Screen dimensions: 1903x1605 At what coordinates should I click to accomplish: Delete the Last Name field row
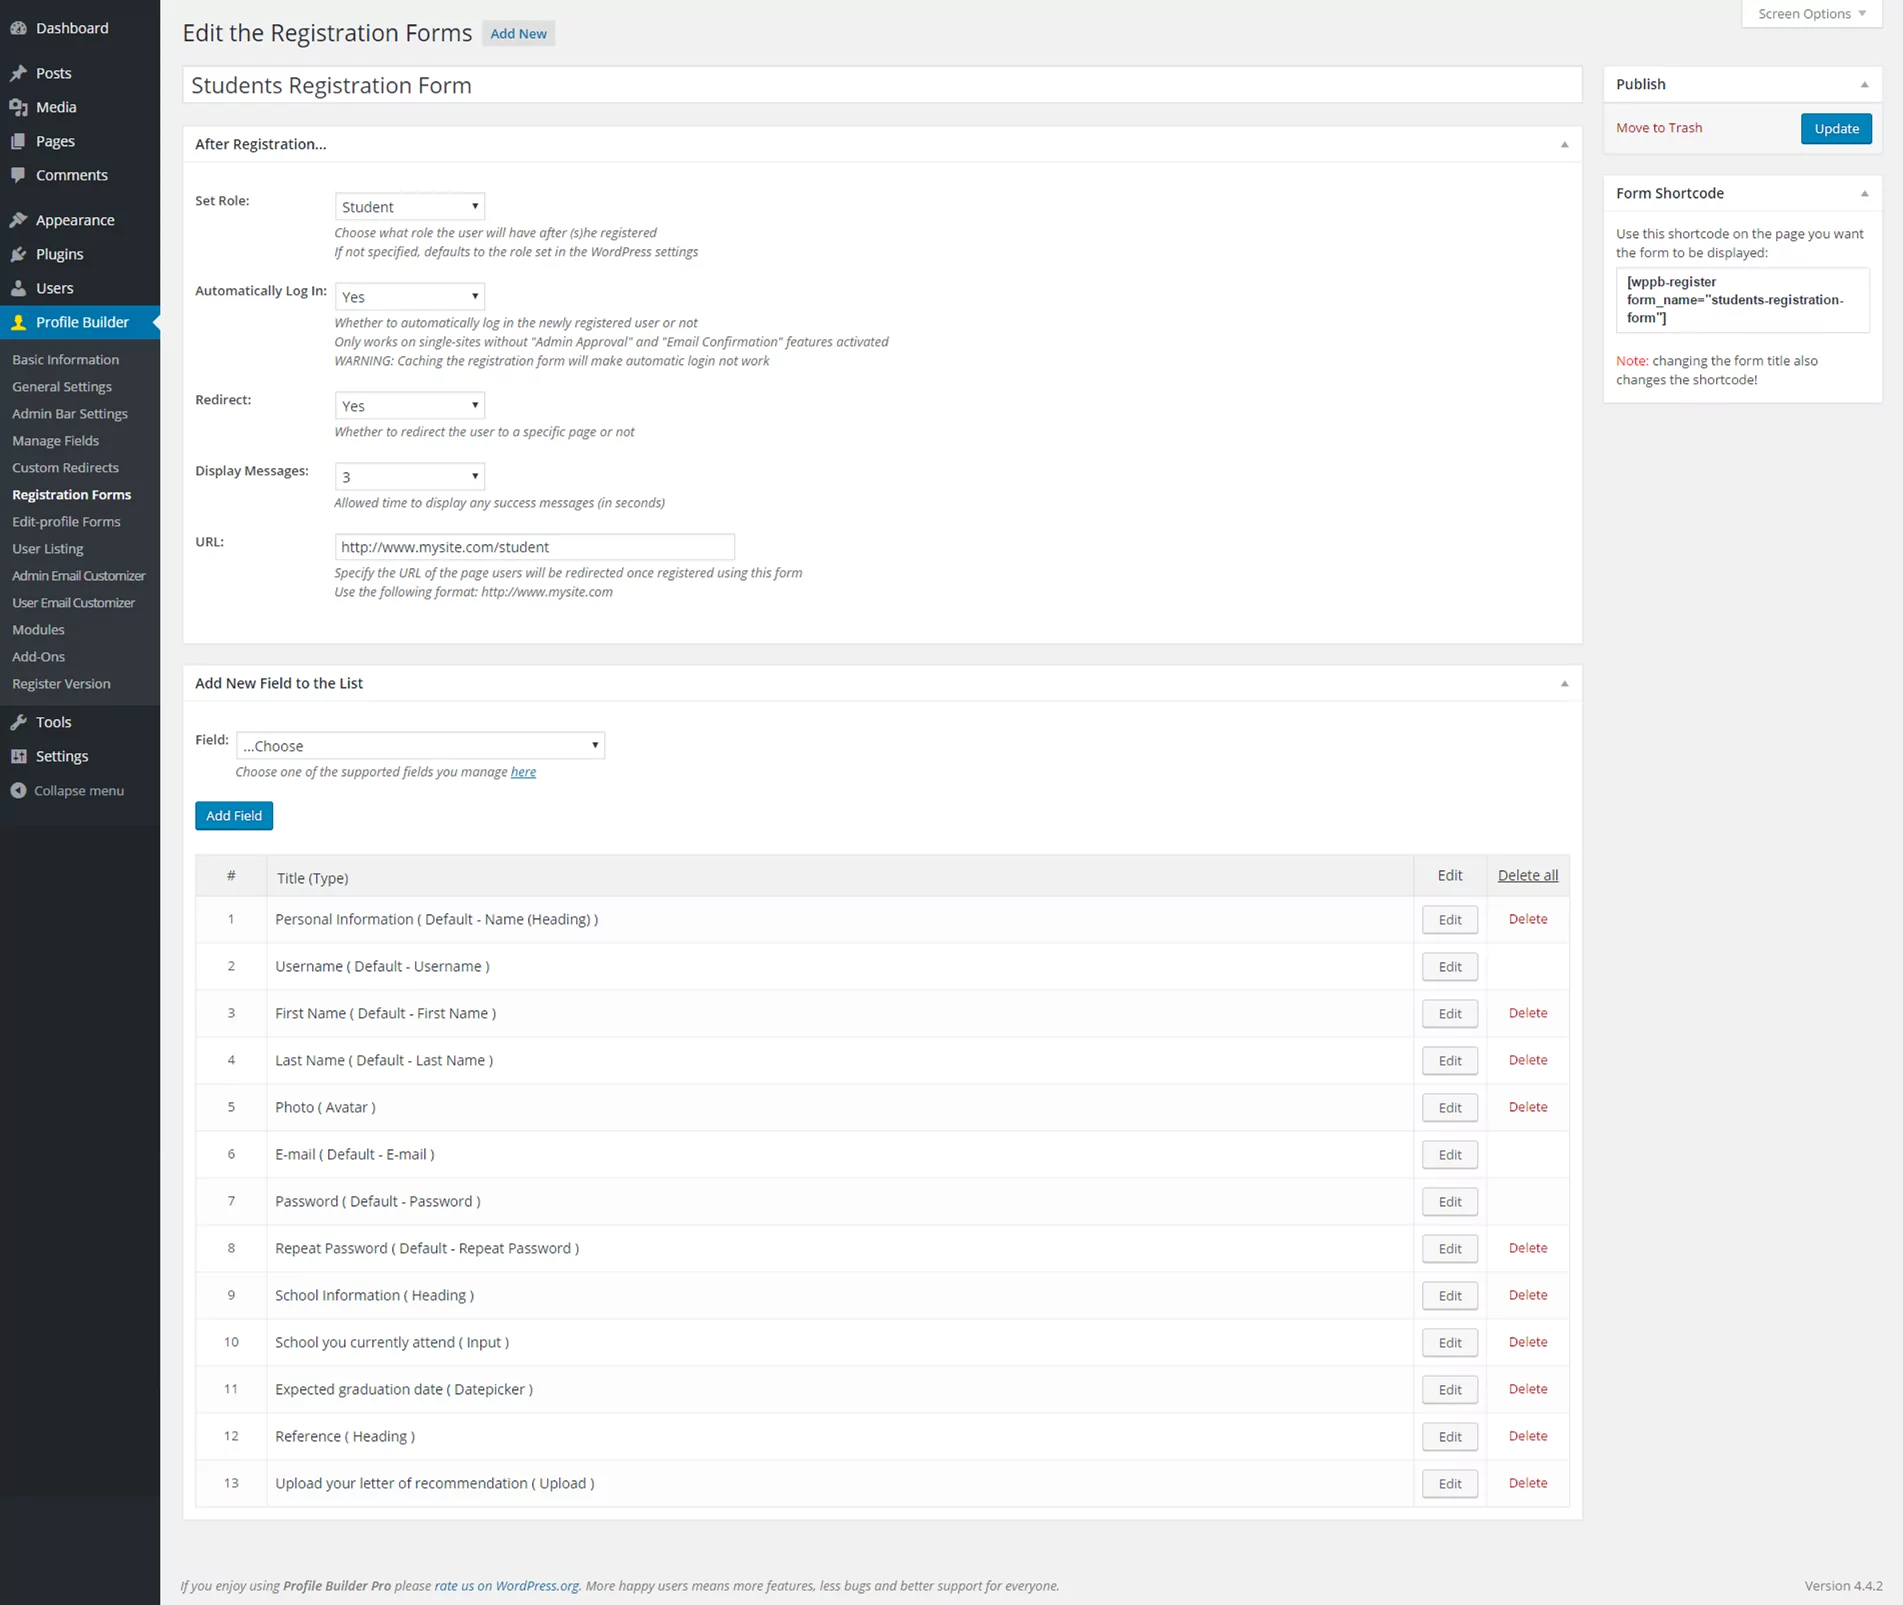point(1527,1060)
